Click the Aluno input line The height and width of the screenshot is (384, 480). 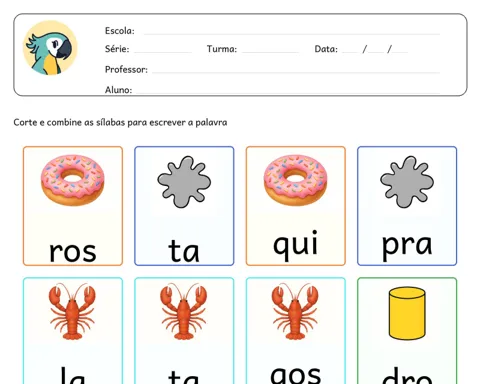[287, 90]
